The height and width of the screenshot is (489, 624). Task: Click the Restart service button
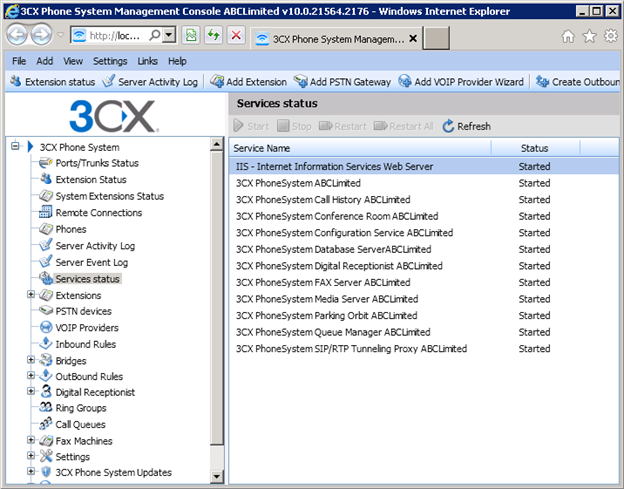[x=342, y=126]
